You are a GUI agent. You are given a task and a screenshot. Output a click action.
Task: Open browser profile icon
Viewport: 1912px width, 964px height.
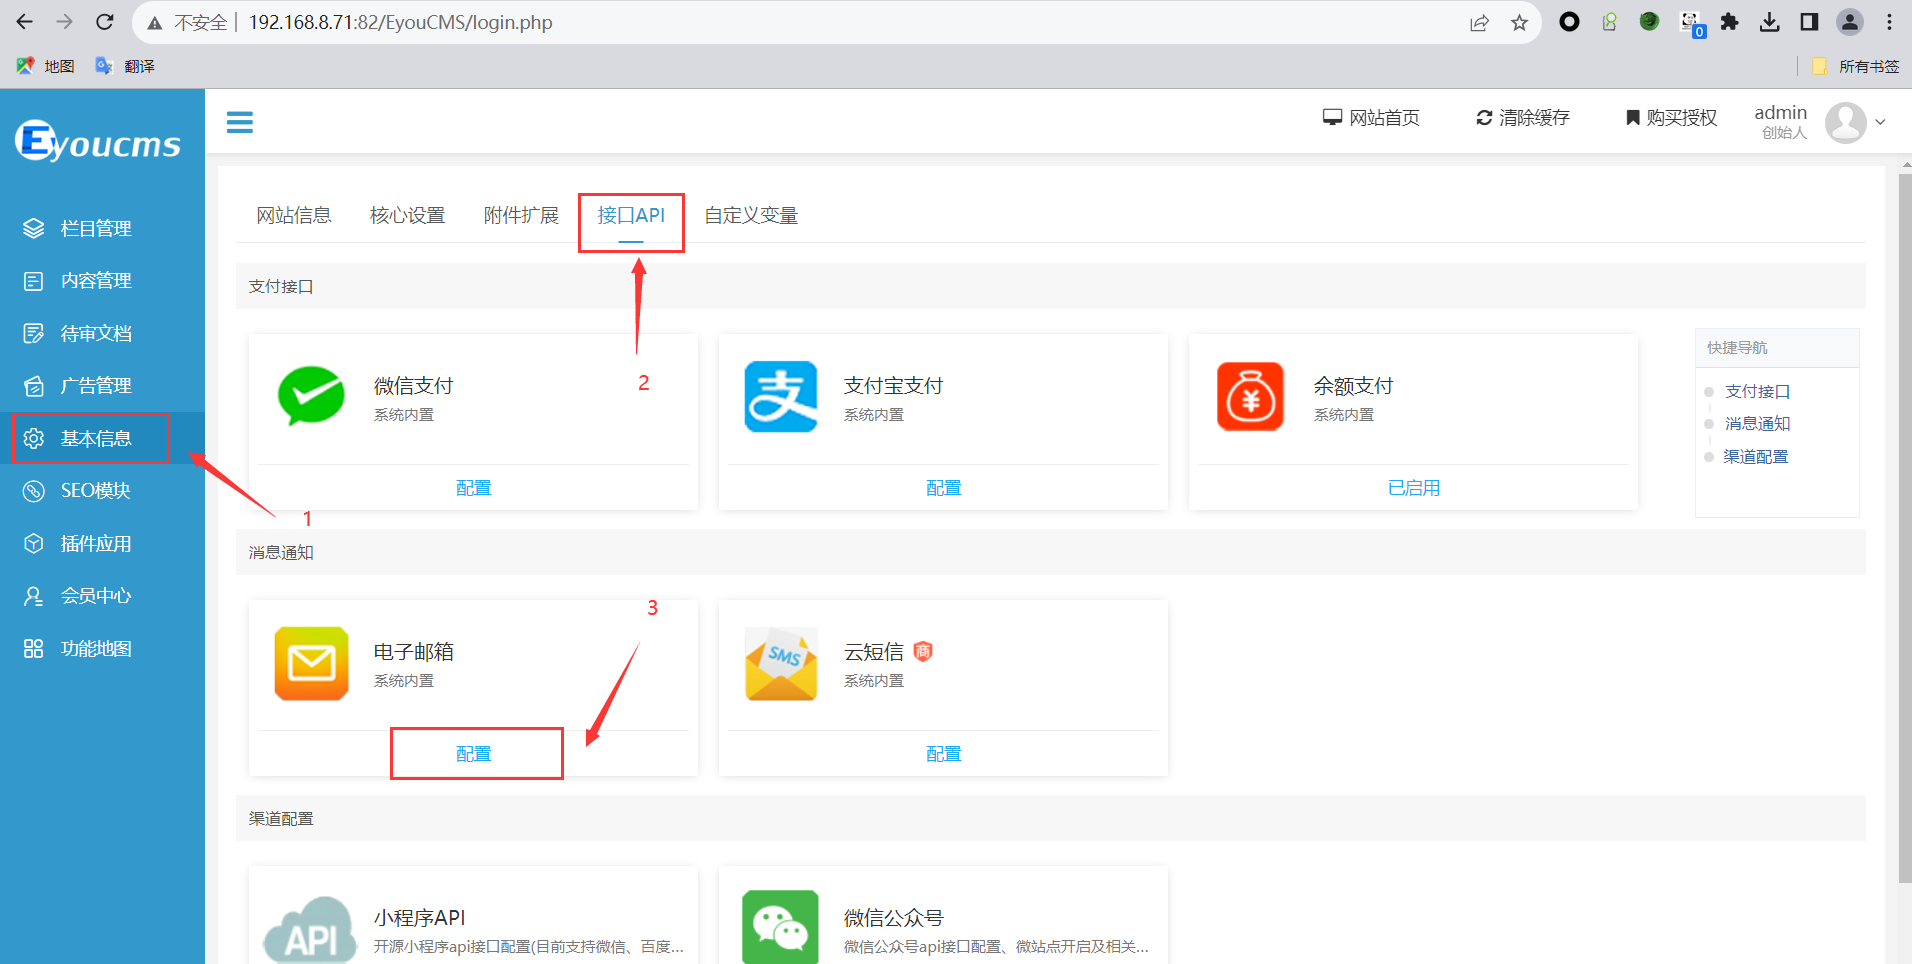tap(1850, 22)
